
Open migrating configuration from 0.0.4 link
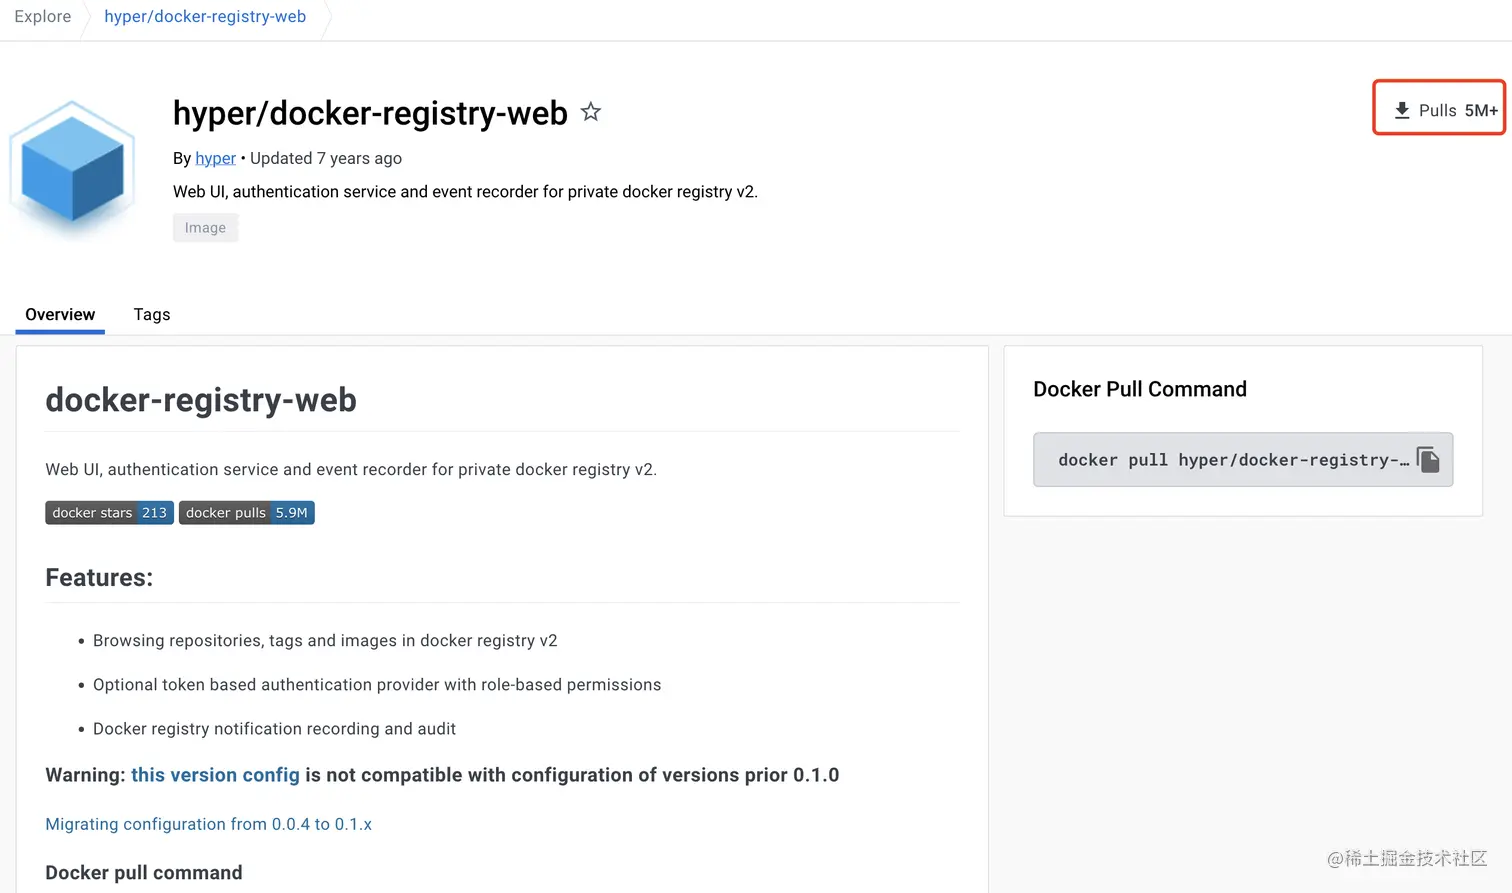(208, 824)
